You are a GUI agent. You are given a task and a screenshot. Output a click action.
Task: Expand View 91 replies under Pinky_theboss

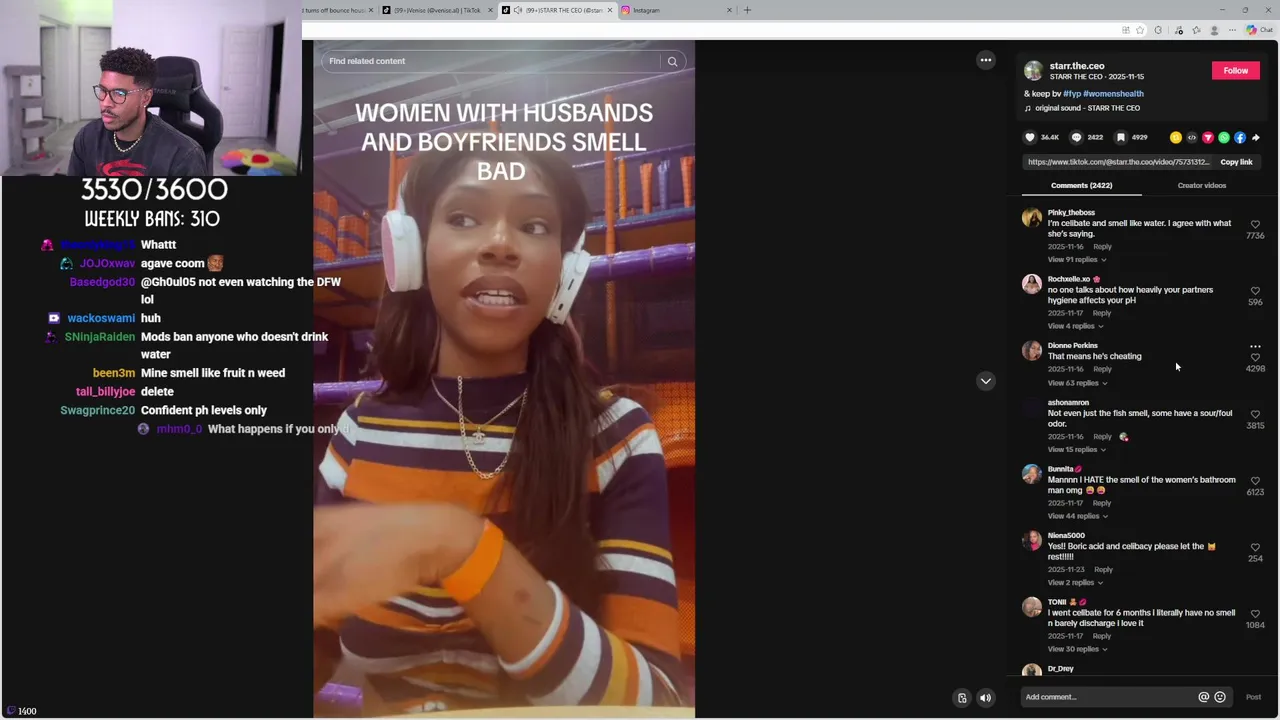tap(1076, 260)
